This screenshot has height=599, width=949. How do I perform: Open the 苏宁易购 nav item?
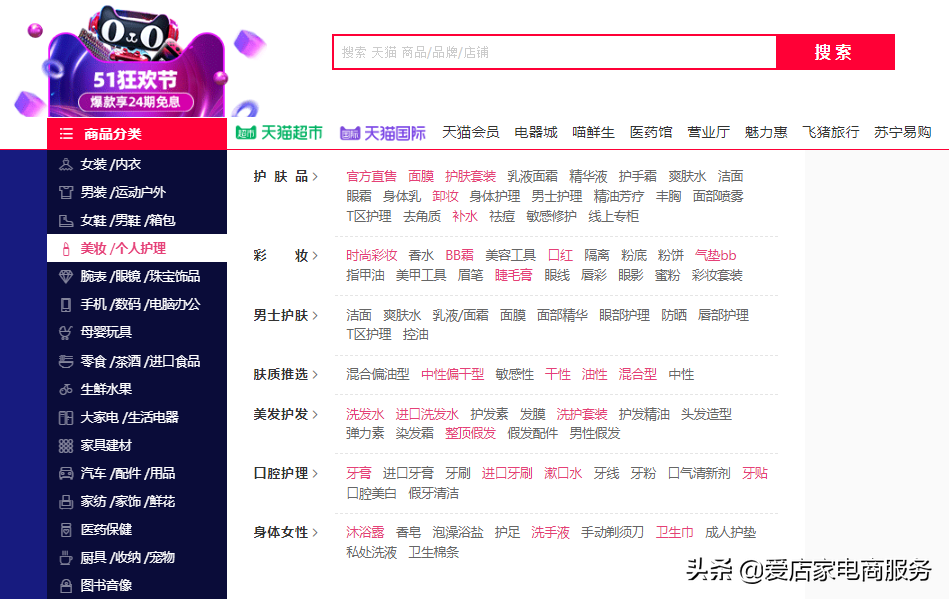[x=902, y=133]
